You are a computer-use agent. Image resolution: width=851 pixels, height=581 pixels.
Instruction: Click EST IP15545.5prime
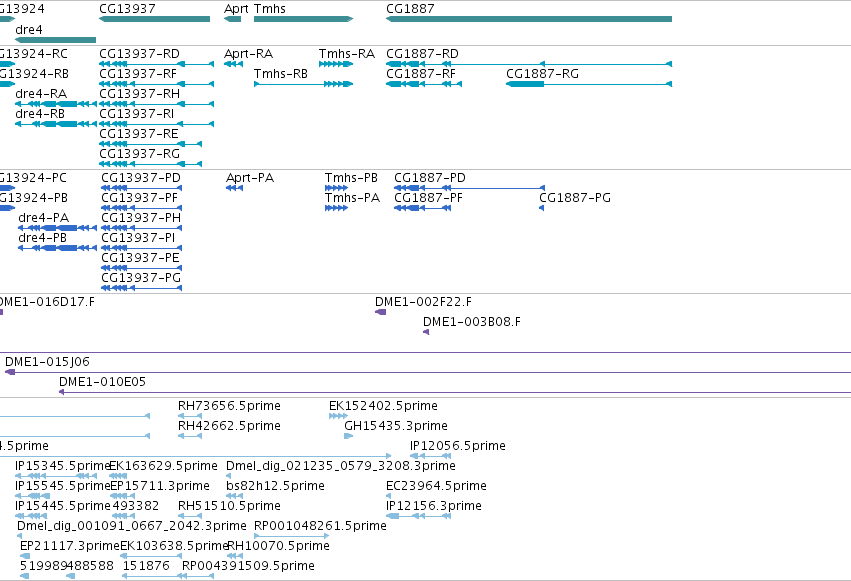[x=33, y=496]
